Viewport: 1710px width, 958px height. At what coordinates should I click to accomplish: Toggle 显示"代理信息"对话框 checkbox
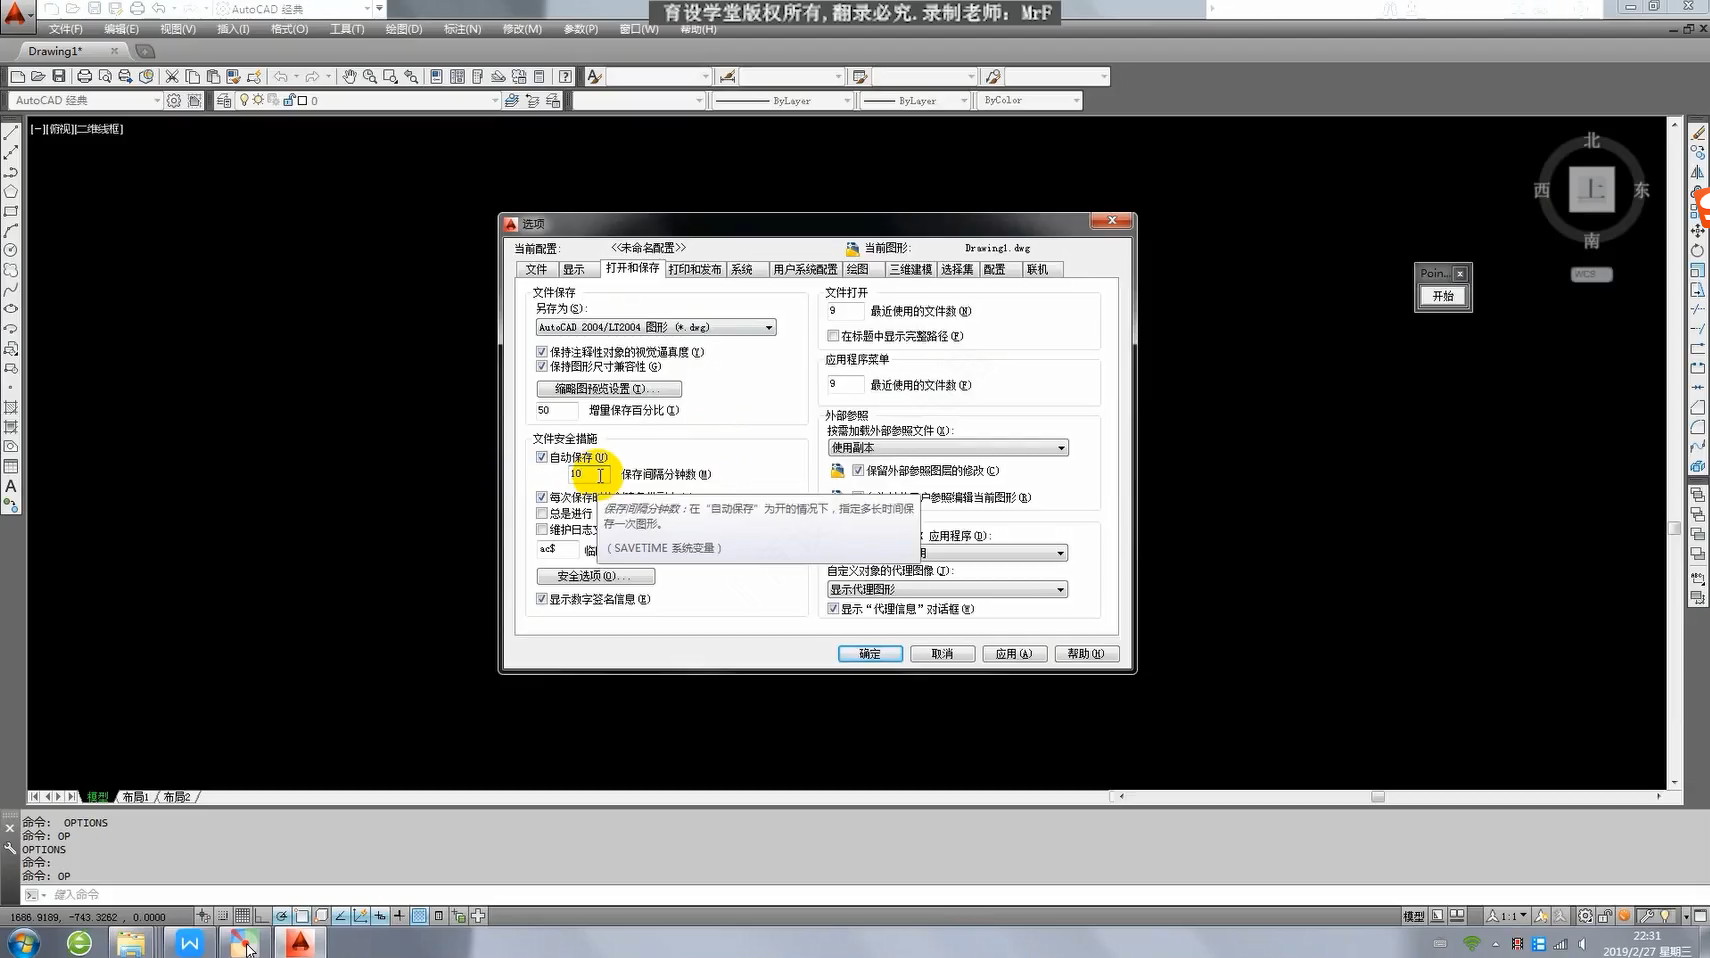click(x=833, y=609)
